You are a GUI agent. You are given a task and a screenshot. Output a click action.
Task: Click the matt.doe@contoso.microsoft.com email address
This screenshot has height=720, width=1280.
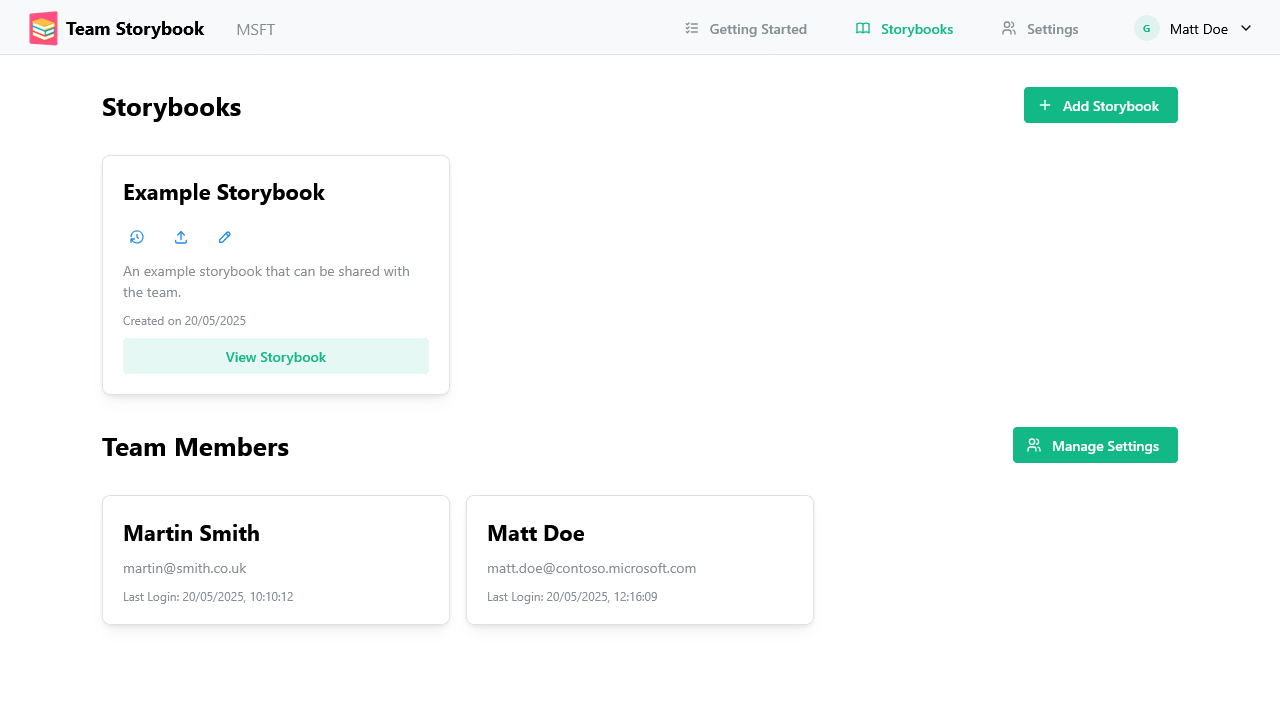pos(591,568)
